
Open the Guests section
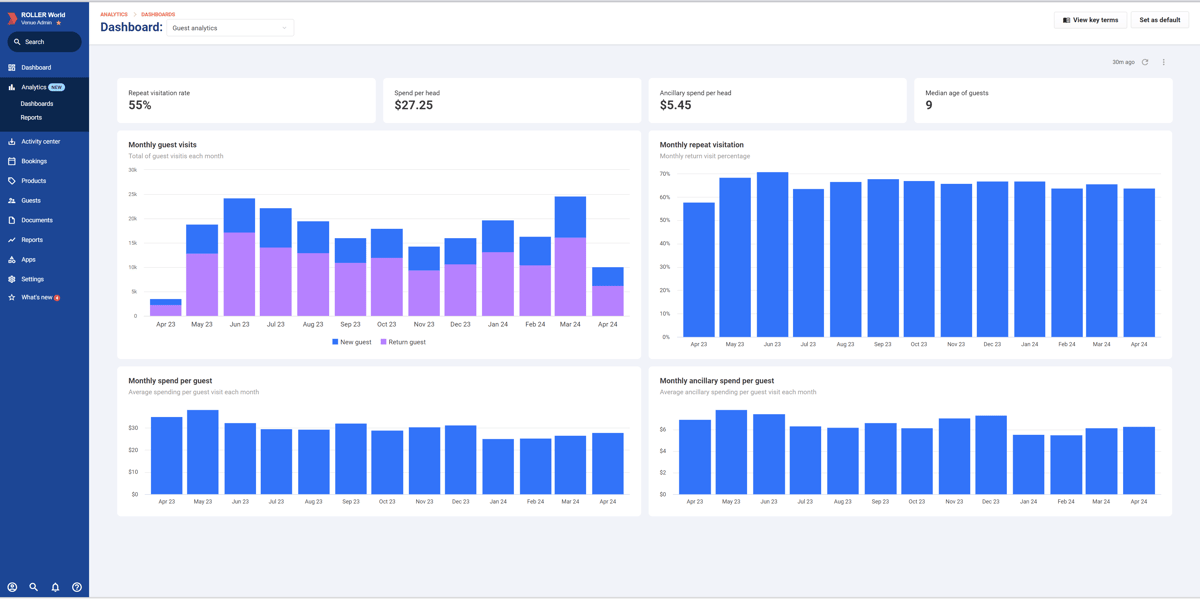[x=28, y=200]
